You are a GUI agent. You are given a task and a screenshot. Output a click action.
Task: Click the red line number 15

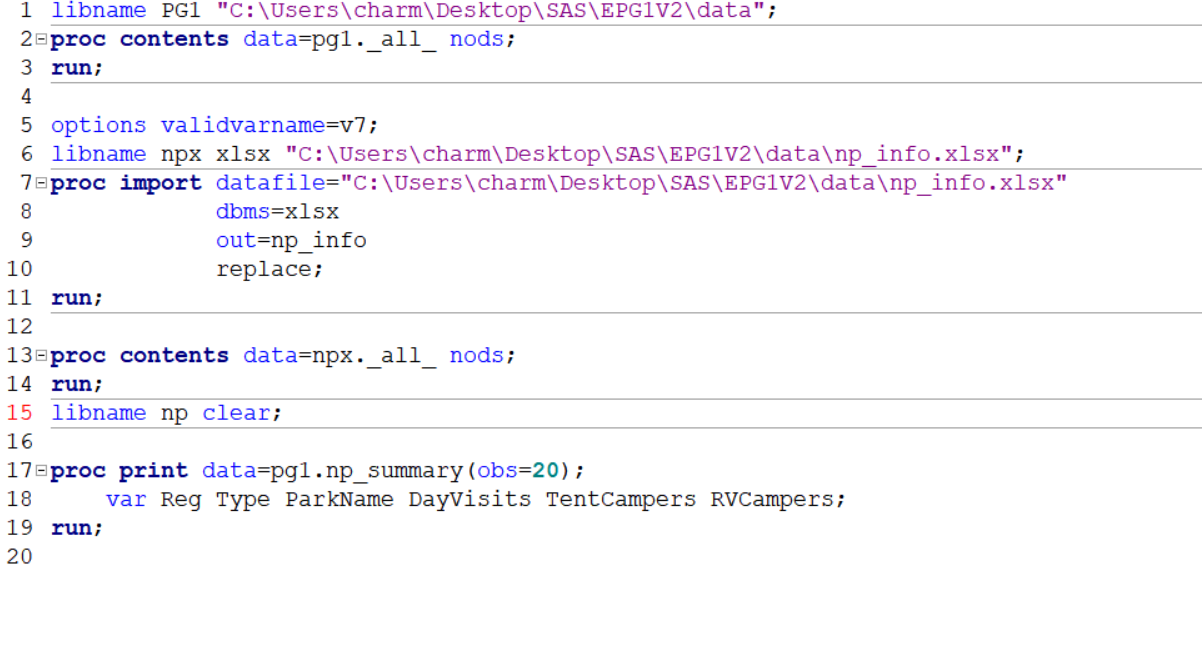[x=18, y=412]
